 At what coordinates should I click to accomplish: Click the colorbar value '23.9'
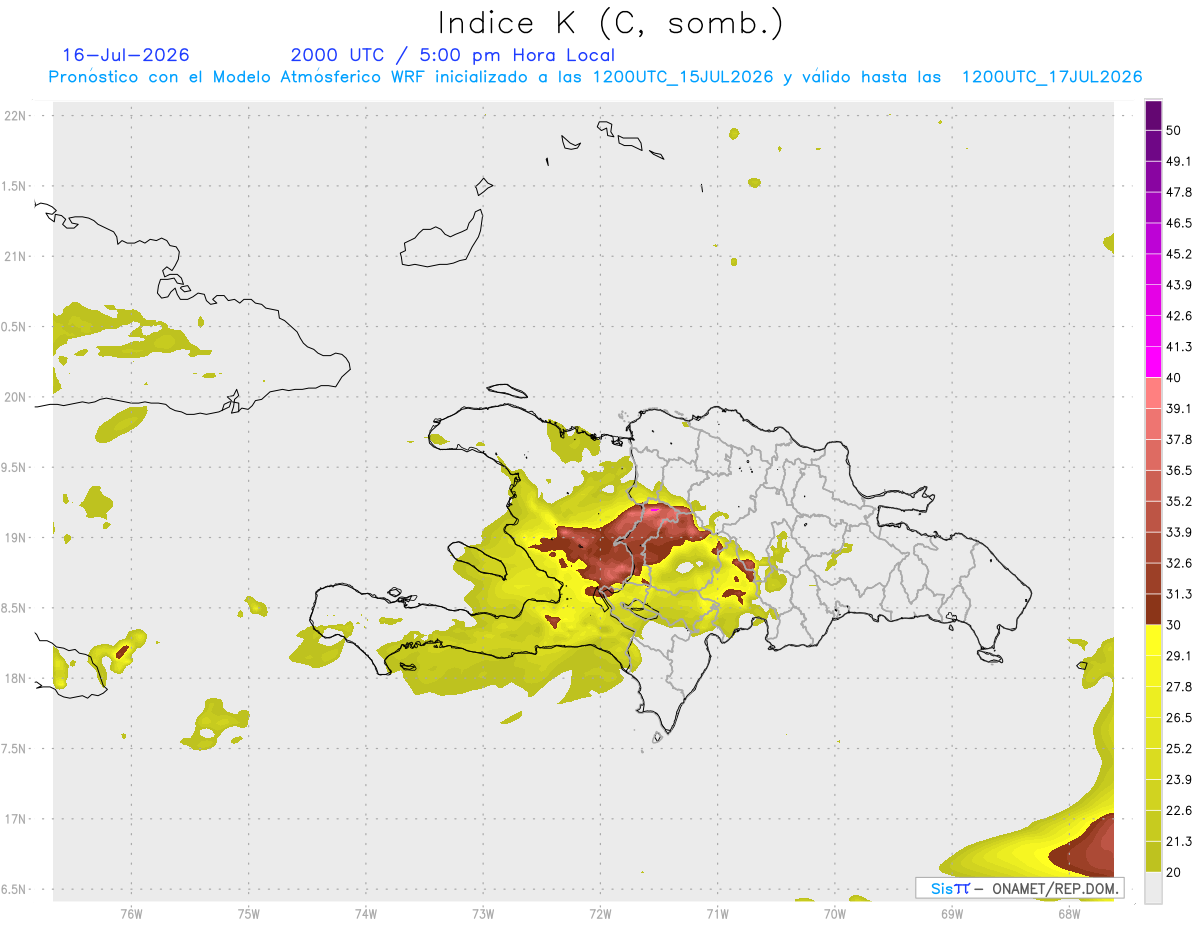pyautogui.click(x=1179, y=780)
